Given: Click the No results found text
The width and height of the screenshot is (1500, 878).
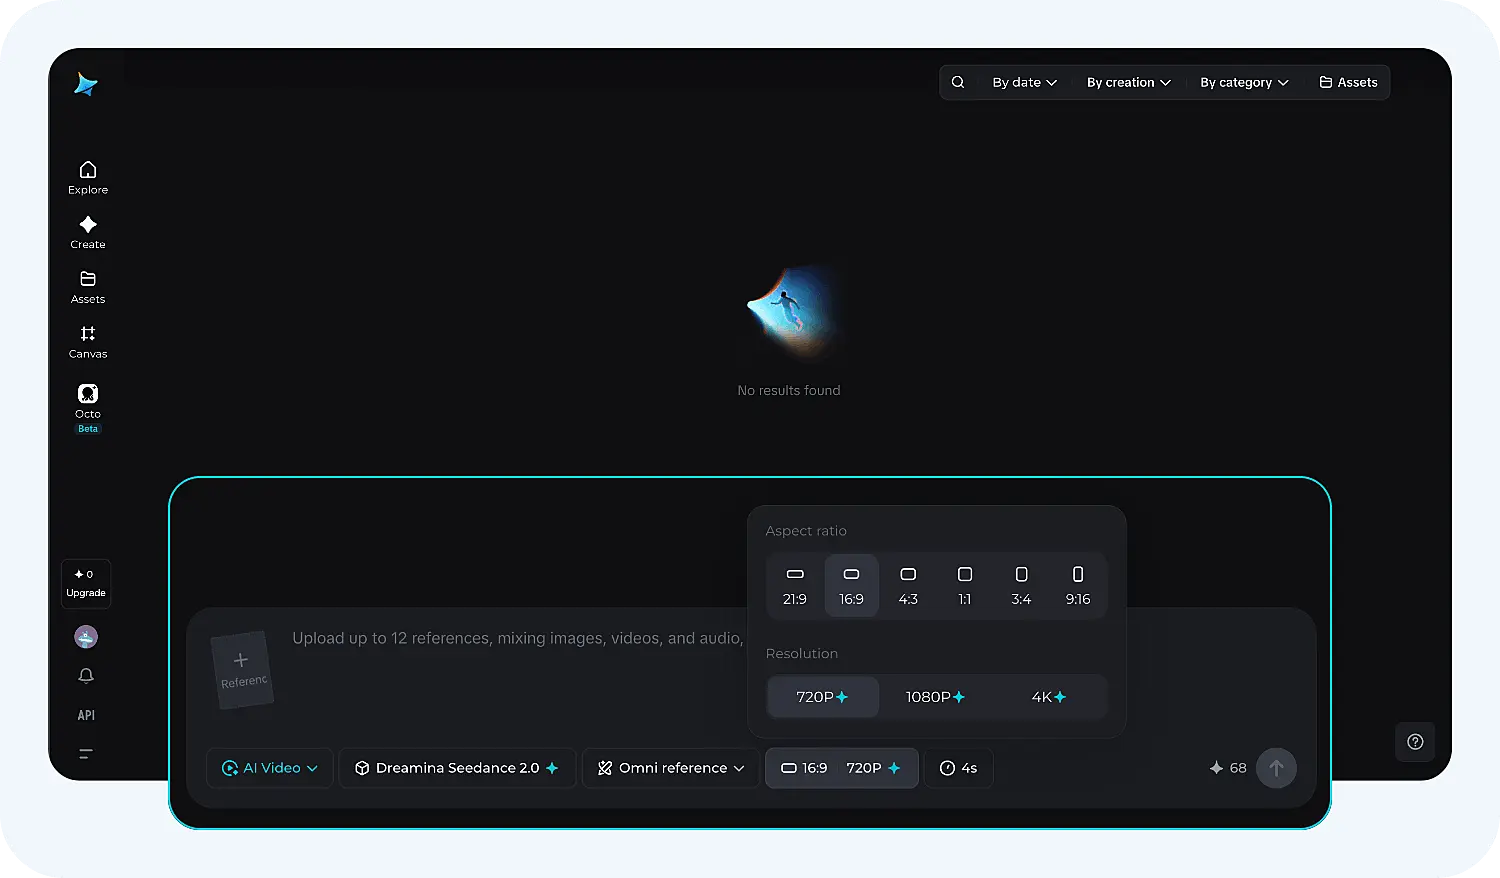Looking at the screenshot, I should pyautogui.click(x=789, y=390).
